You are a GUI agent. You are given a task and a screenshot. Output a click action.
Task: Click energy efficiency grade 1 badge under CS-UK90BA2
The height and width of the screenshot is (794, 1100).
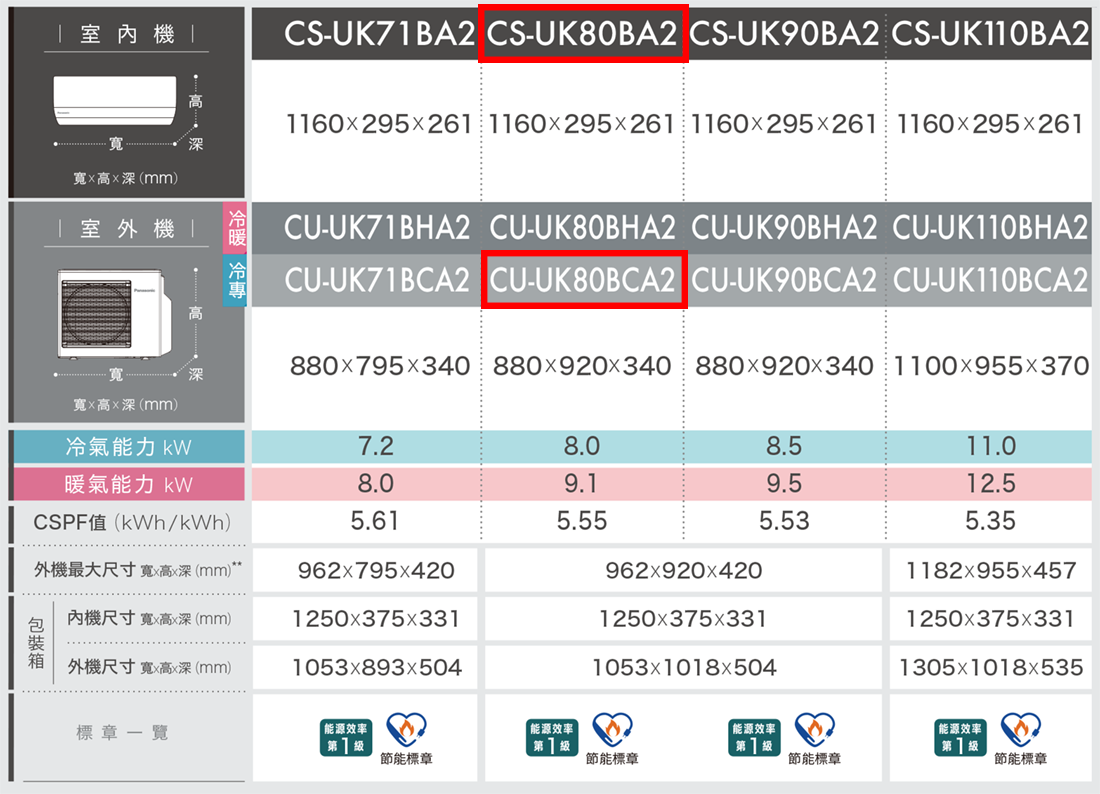754,737
